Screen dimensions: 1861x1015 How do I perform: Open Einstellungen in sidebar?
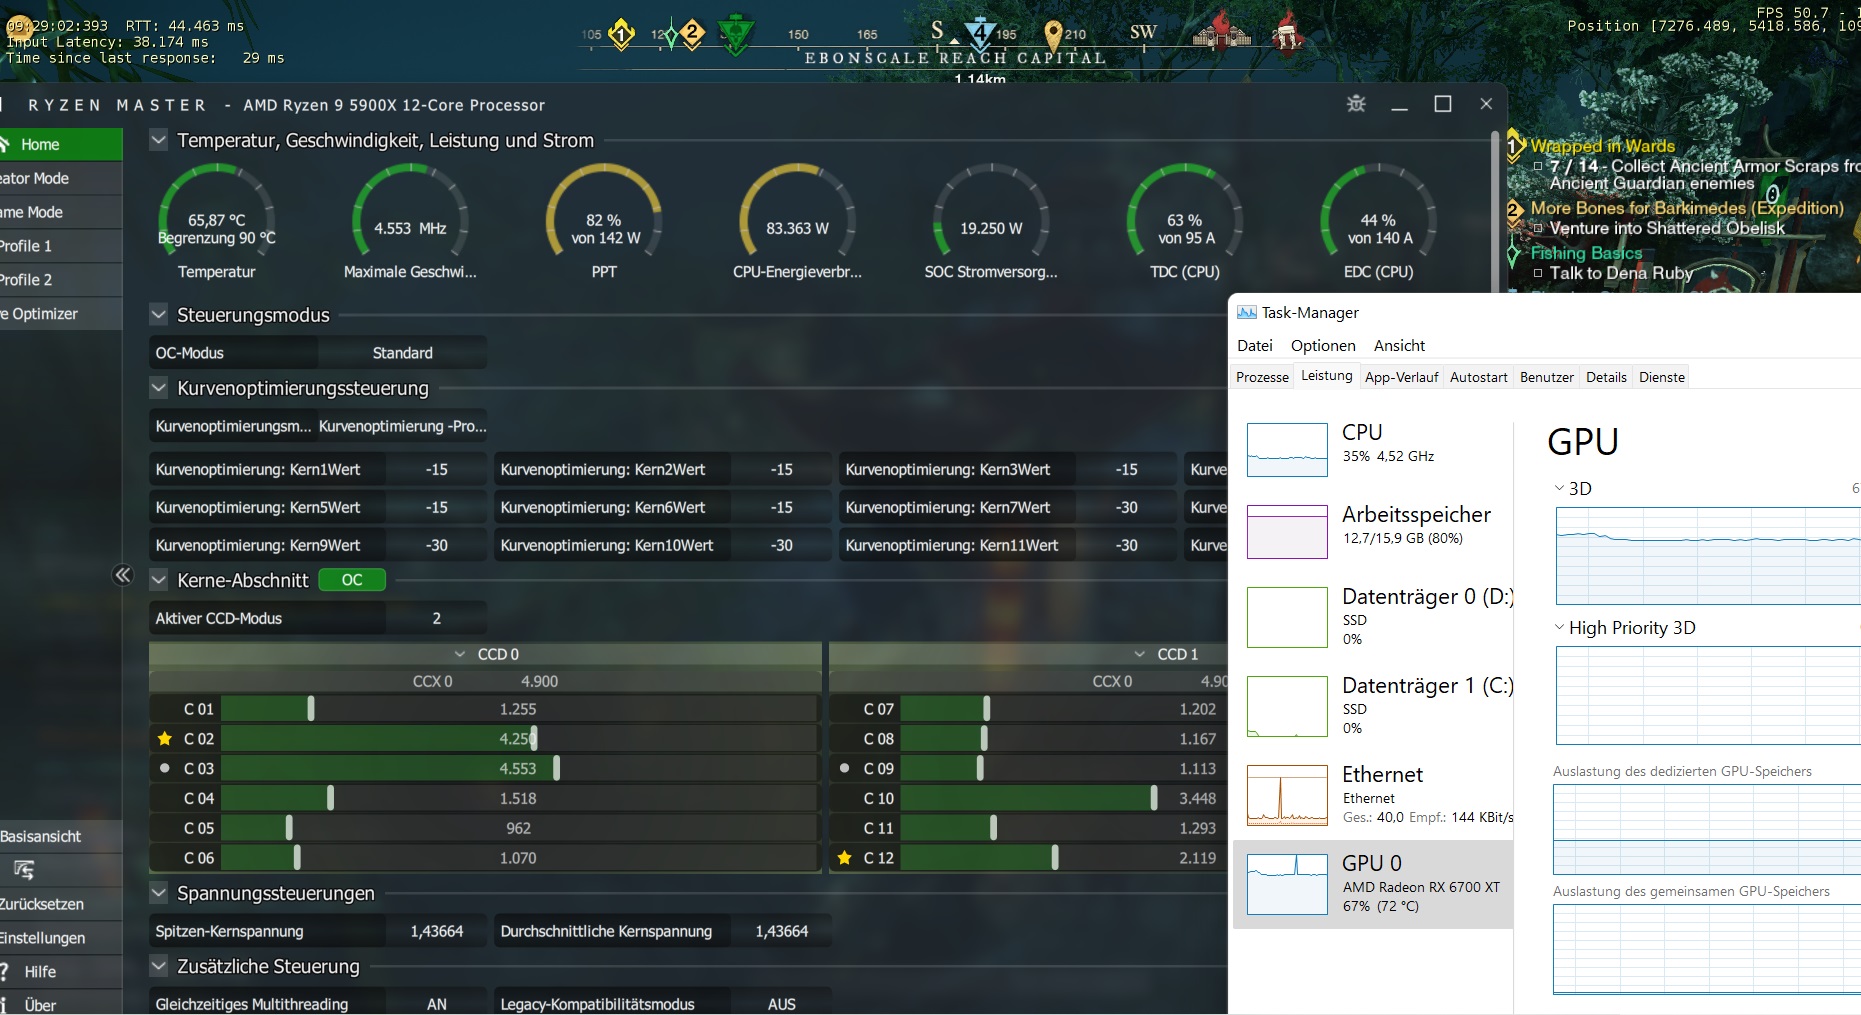click(61, 938)
